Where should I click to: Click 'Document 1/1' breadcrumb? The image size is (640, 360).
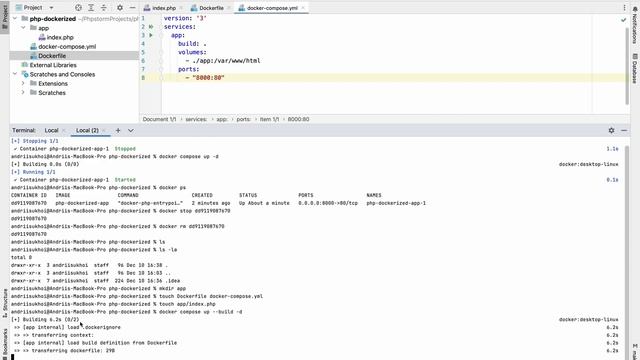(159, 119)
